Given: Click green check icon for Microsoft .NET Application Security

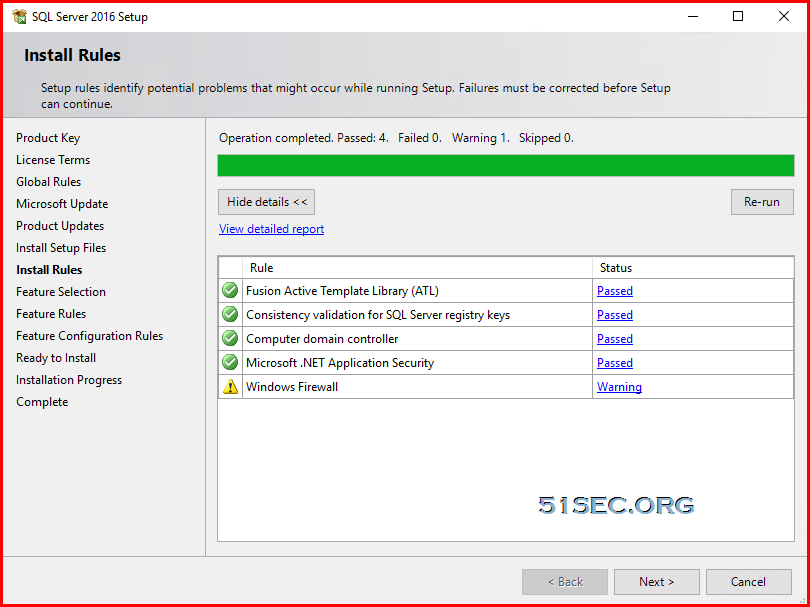Looking at the screenshot, I should point(230,362).
